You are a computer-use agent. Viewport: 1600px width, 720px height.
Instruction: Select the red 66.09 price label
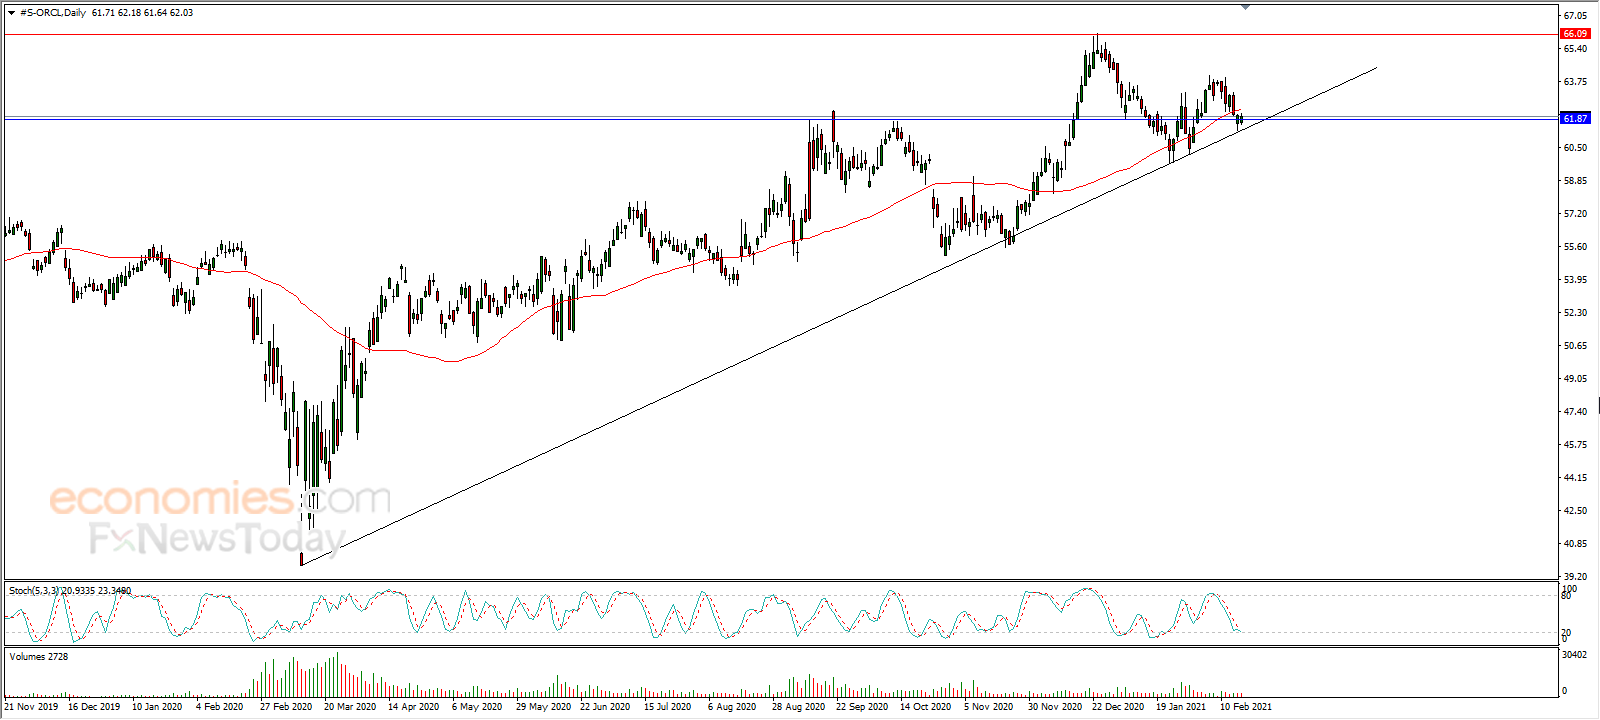tap(1575, 34)
